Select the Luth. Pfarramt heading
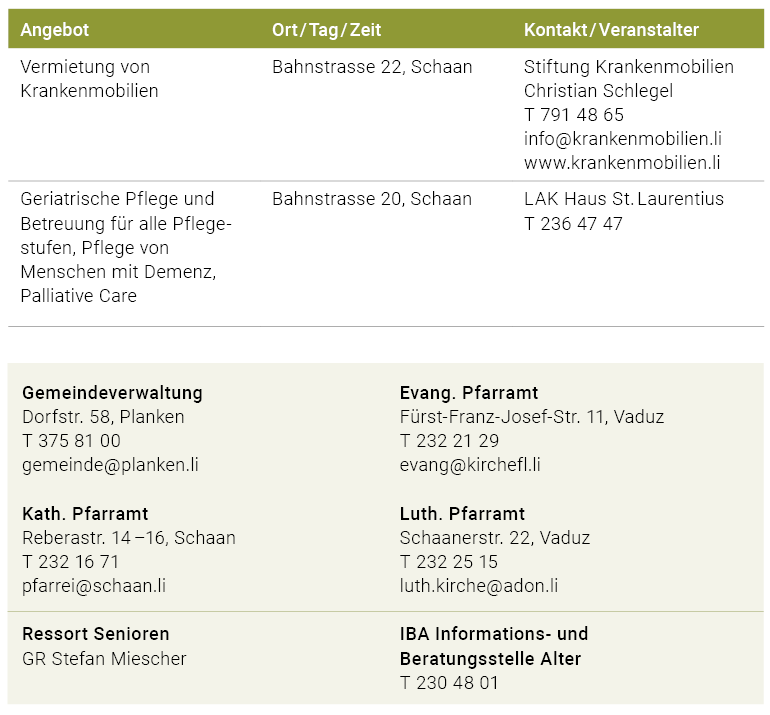 462,514
